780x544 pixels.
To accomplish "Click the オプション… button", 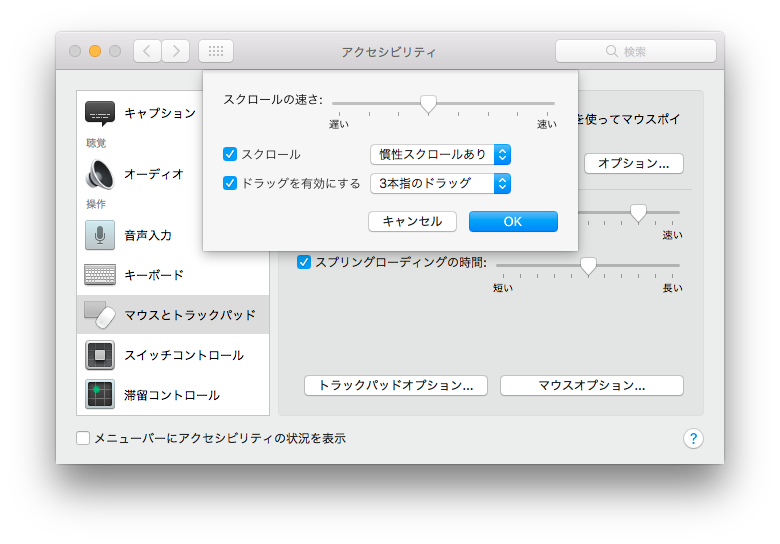I will (x=634, y=163).
